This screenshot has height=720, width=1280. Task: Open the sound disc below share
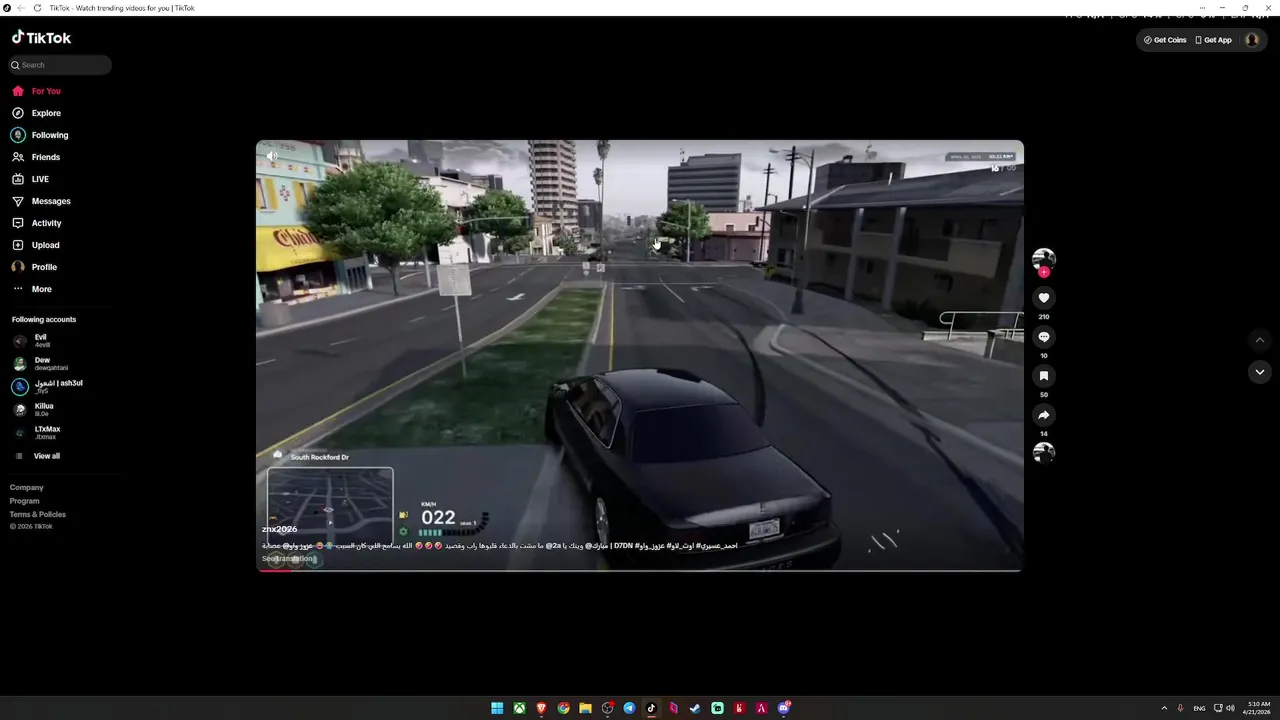click(x=1044, y=452)
